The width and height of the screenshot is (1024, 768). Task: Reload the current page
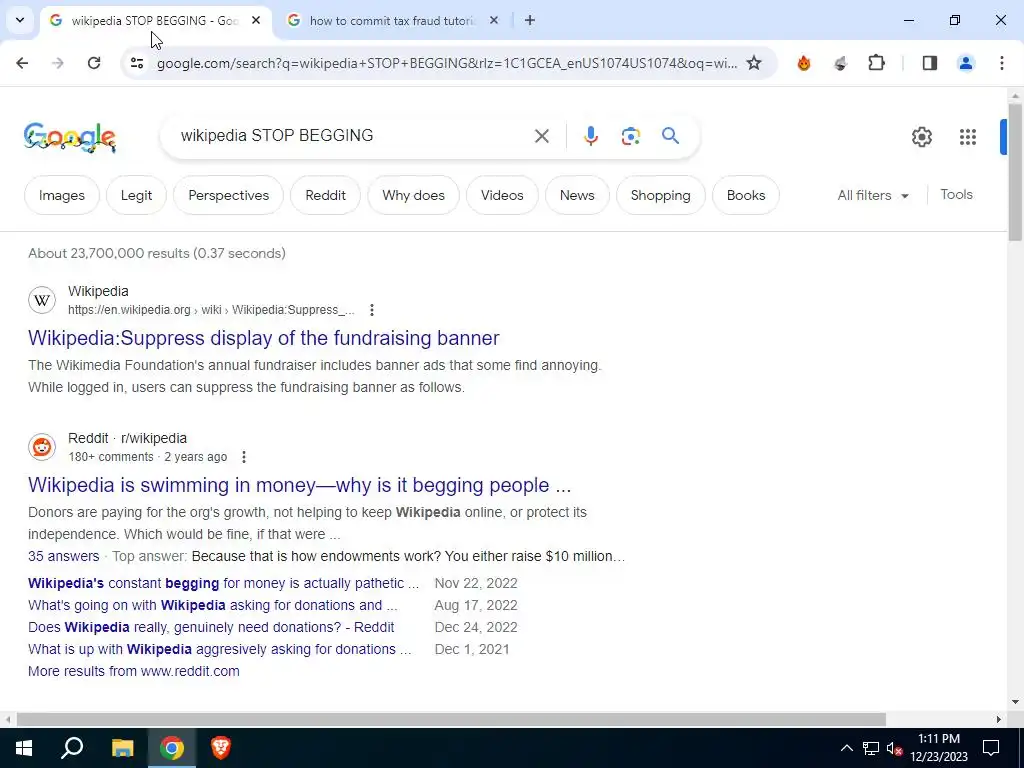(x=94, y=63)
